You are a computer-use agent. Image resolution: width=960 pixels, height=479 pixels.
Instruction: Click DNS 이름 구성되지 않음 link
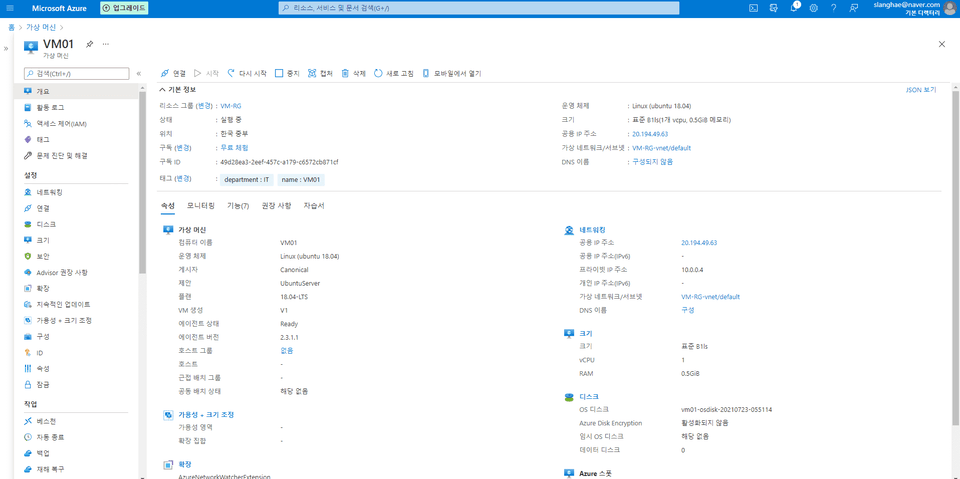pyautogui.click(x=653, y=162)
